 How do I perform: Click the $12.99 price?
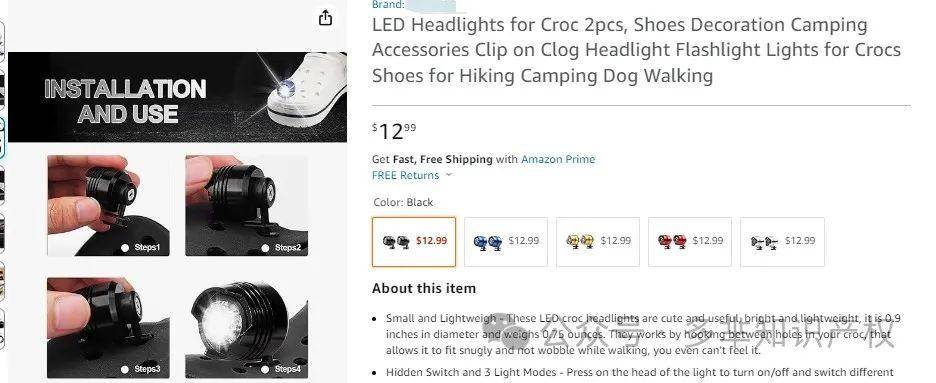click(x=394, y=131)
